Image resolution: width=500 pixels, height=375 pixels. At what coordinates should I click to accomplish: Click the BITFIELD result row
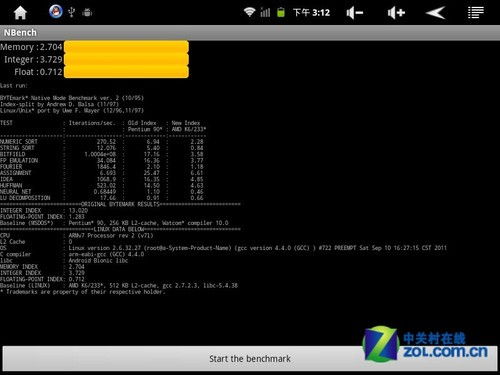[102, 154]
